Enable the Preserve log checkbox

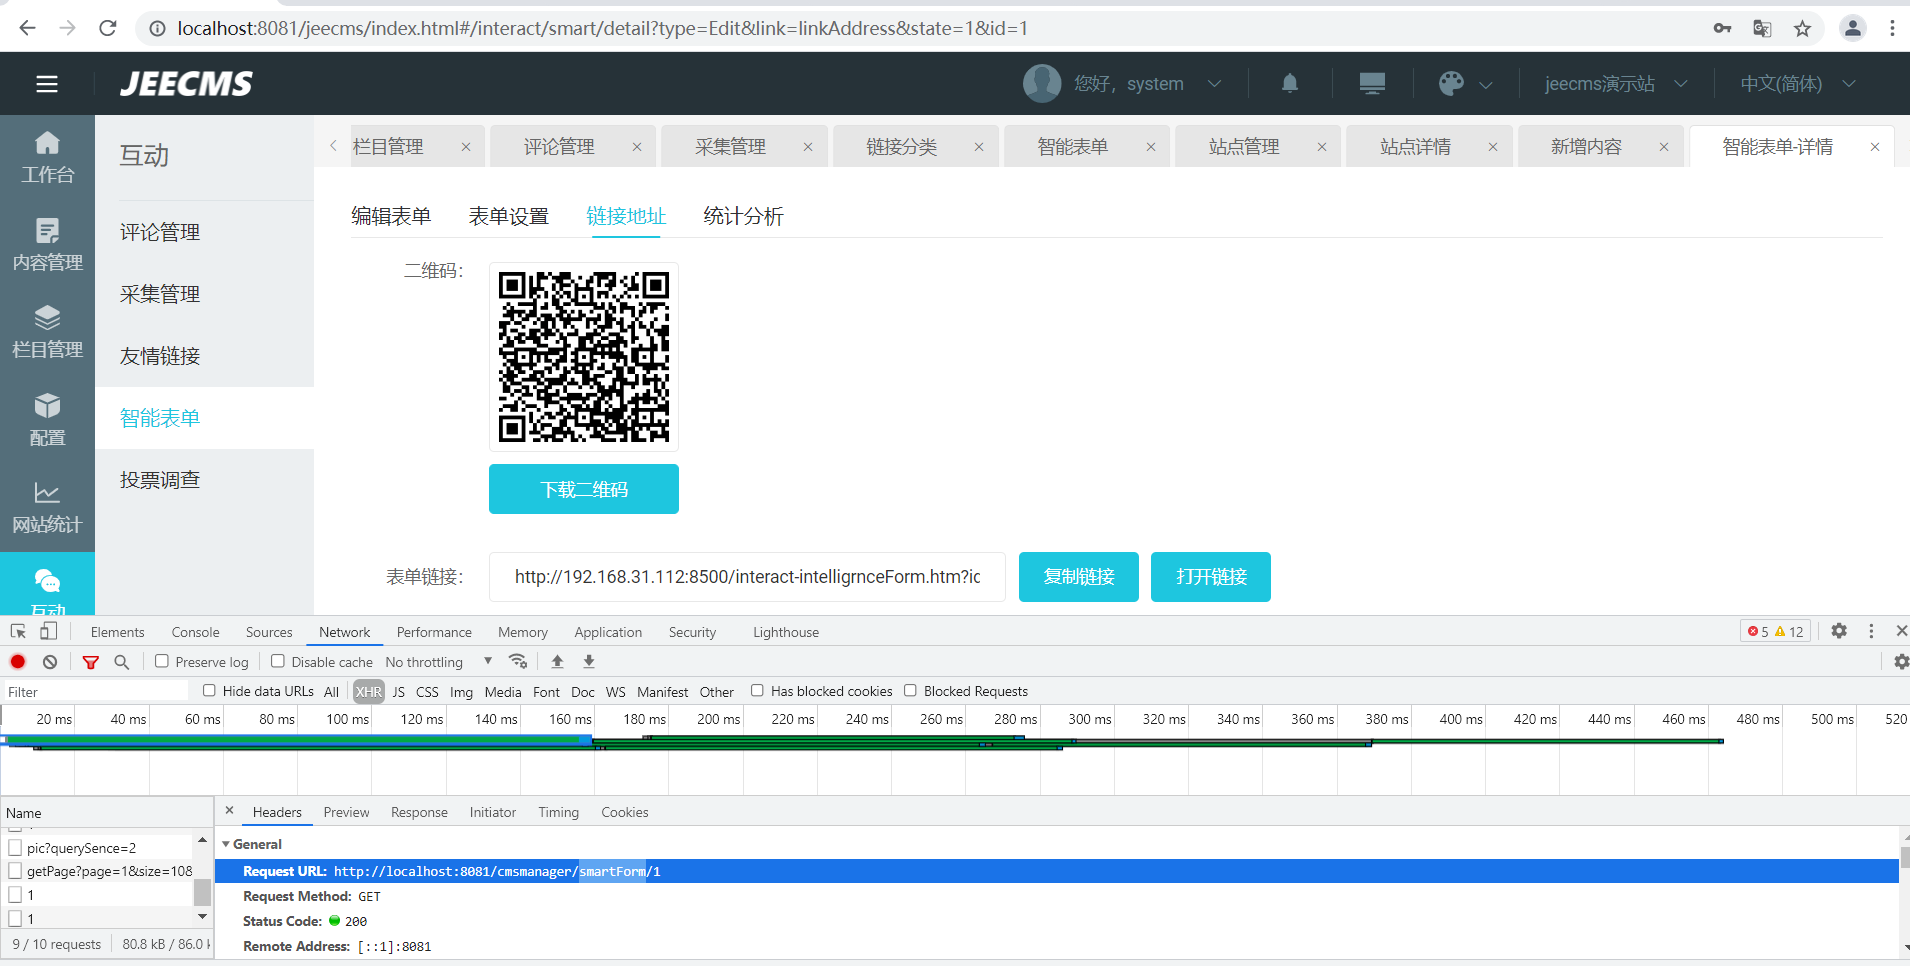pyautogui.click(x=162, y=661)
